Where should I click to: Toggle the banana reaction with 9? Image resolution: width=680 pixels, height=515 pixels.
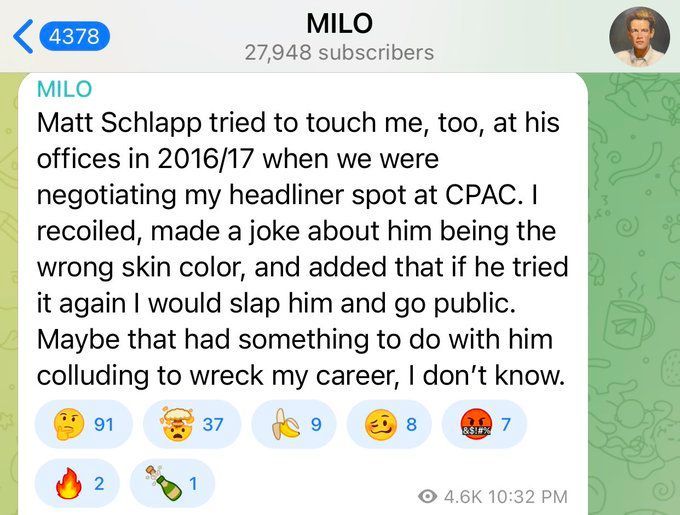click(294, 424)
